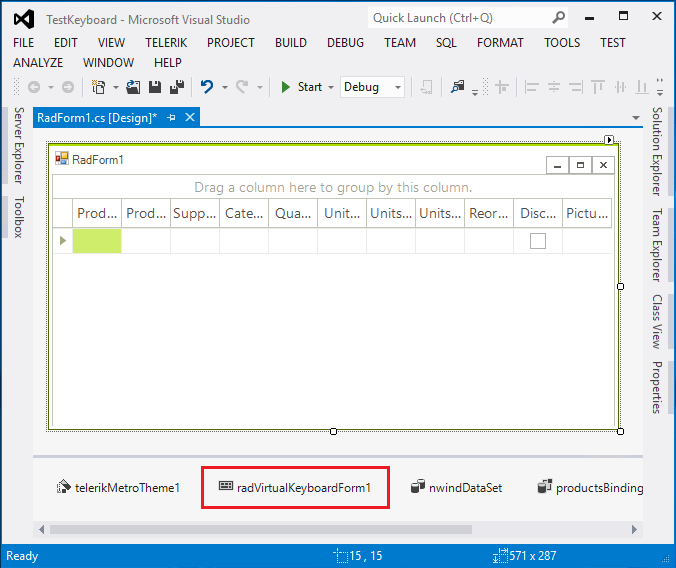
Task: Open the New Project dropdown arrow
Action: (x=116, y=88)
